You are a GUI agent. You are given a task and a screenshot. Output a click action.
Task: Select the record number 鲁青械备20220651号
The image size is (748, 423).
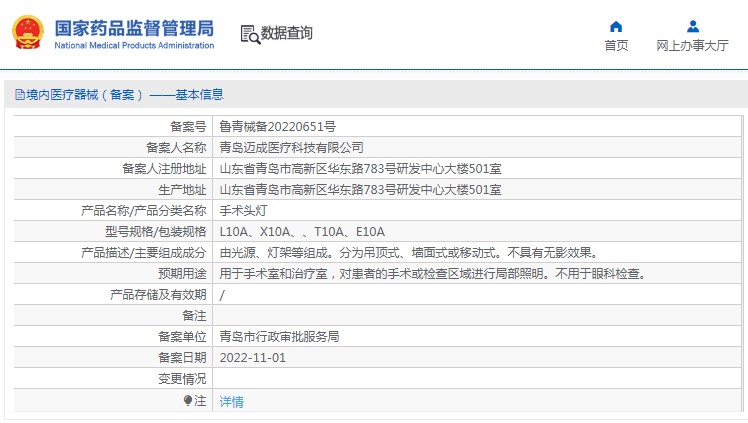tap(277, 126)
